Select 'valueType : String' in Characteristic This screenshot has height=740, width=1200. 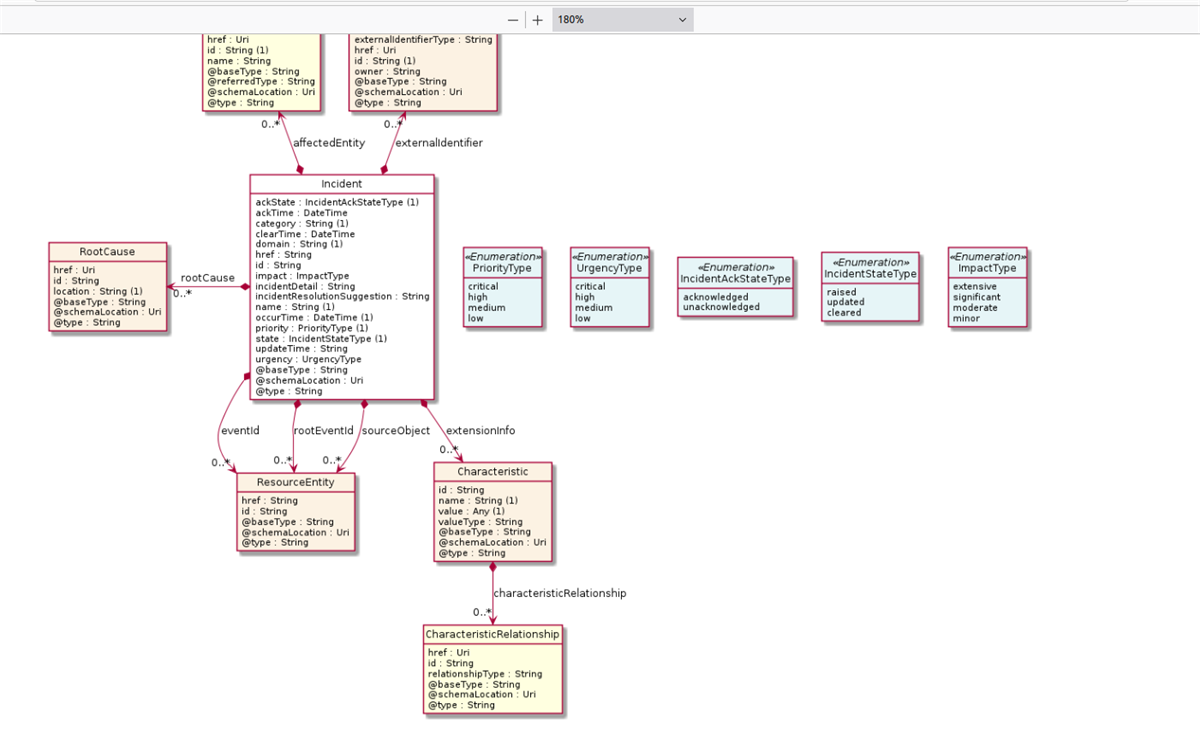(480, 521)
